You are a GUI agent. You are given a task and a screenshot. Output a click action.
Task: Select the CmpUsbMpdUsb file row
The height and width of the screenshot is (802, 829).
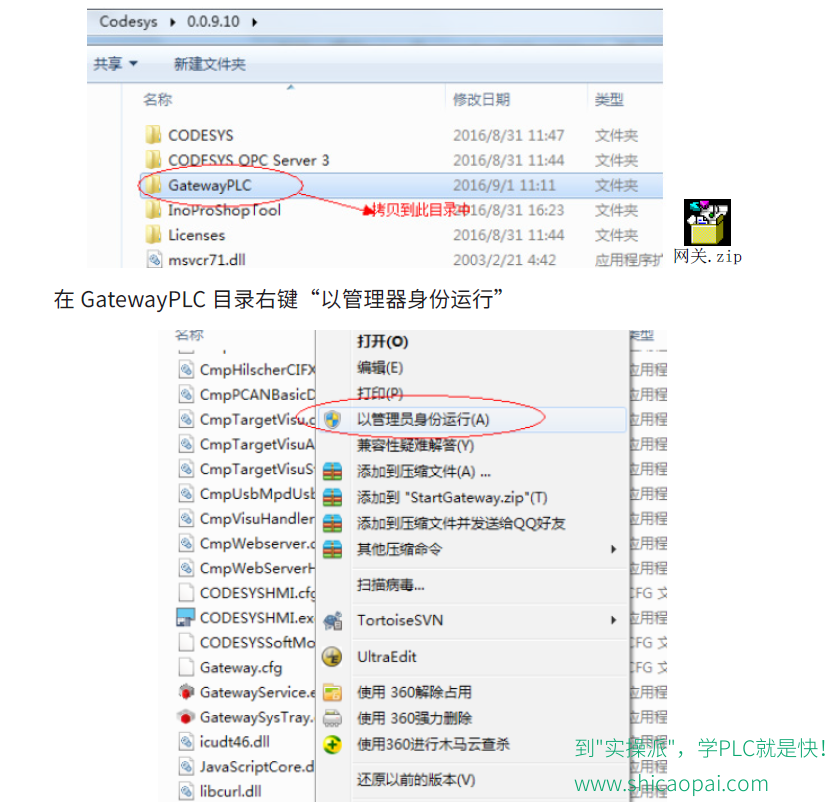[x=246, y=494]
